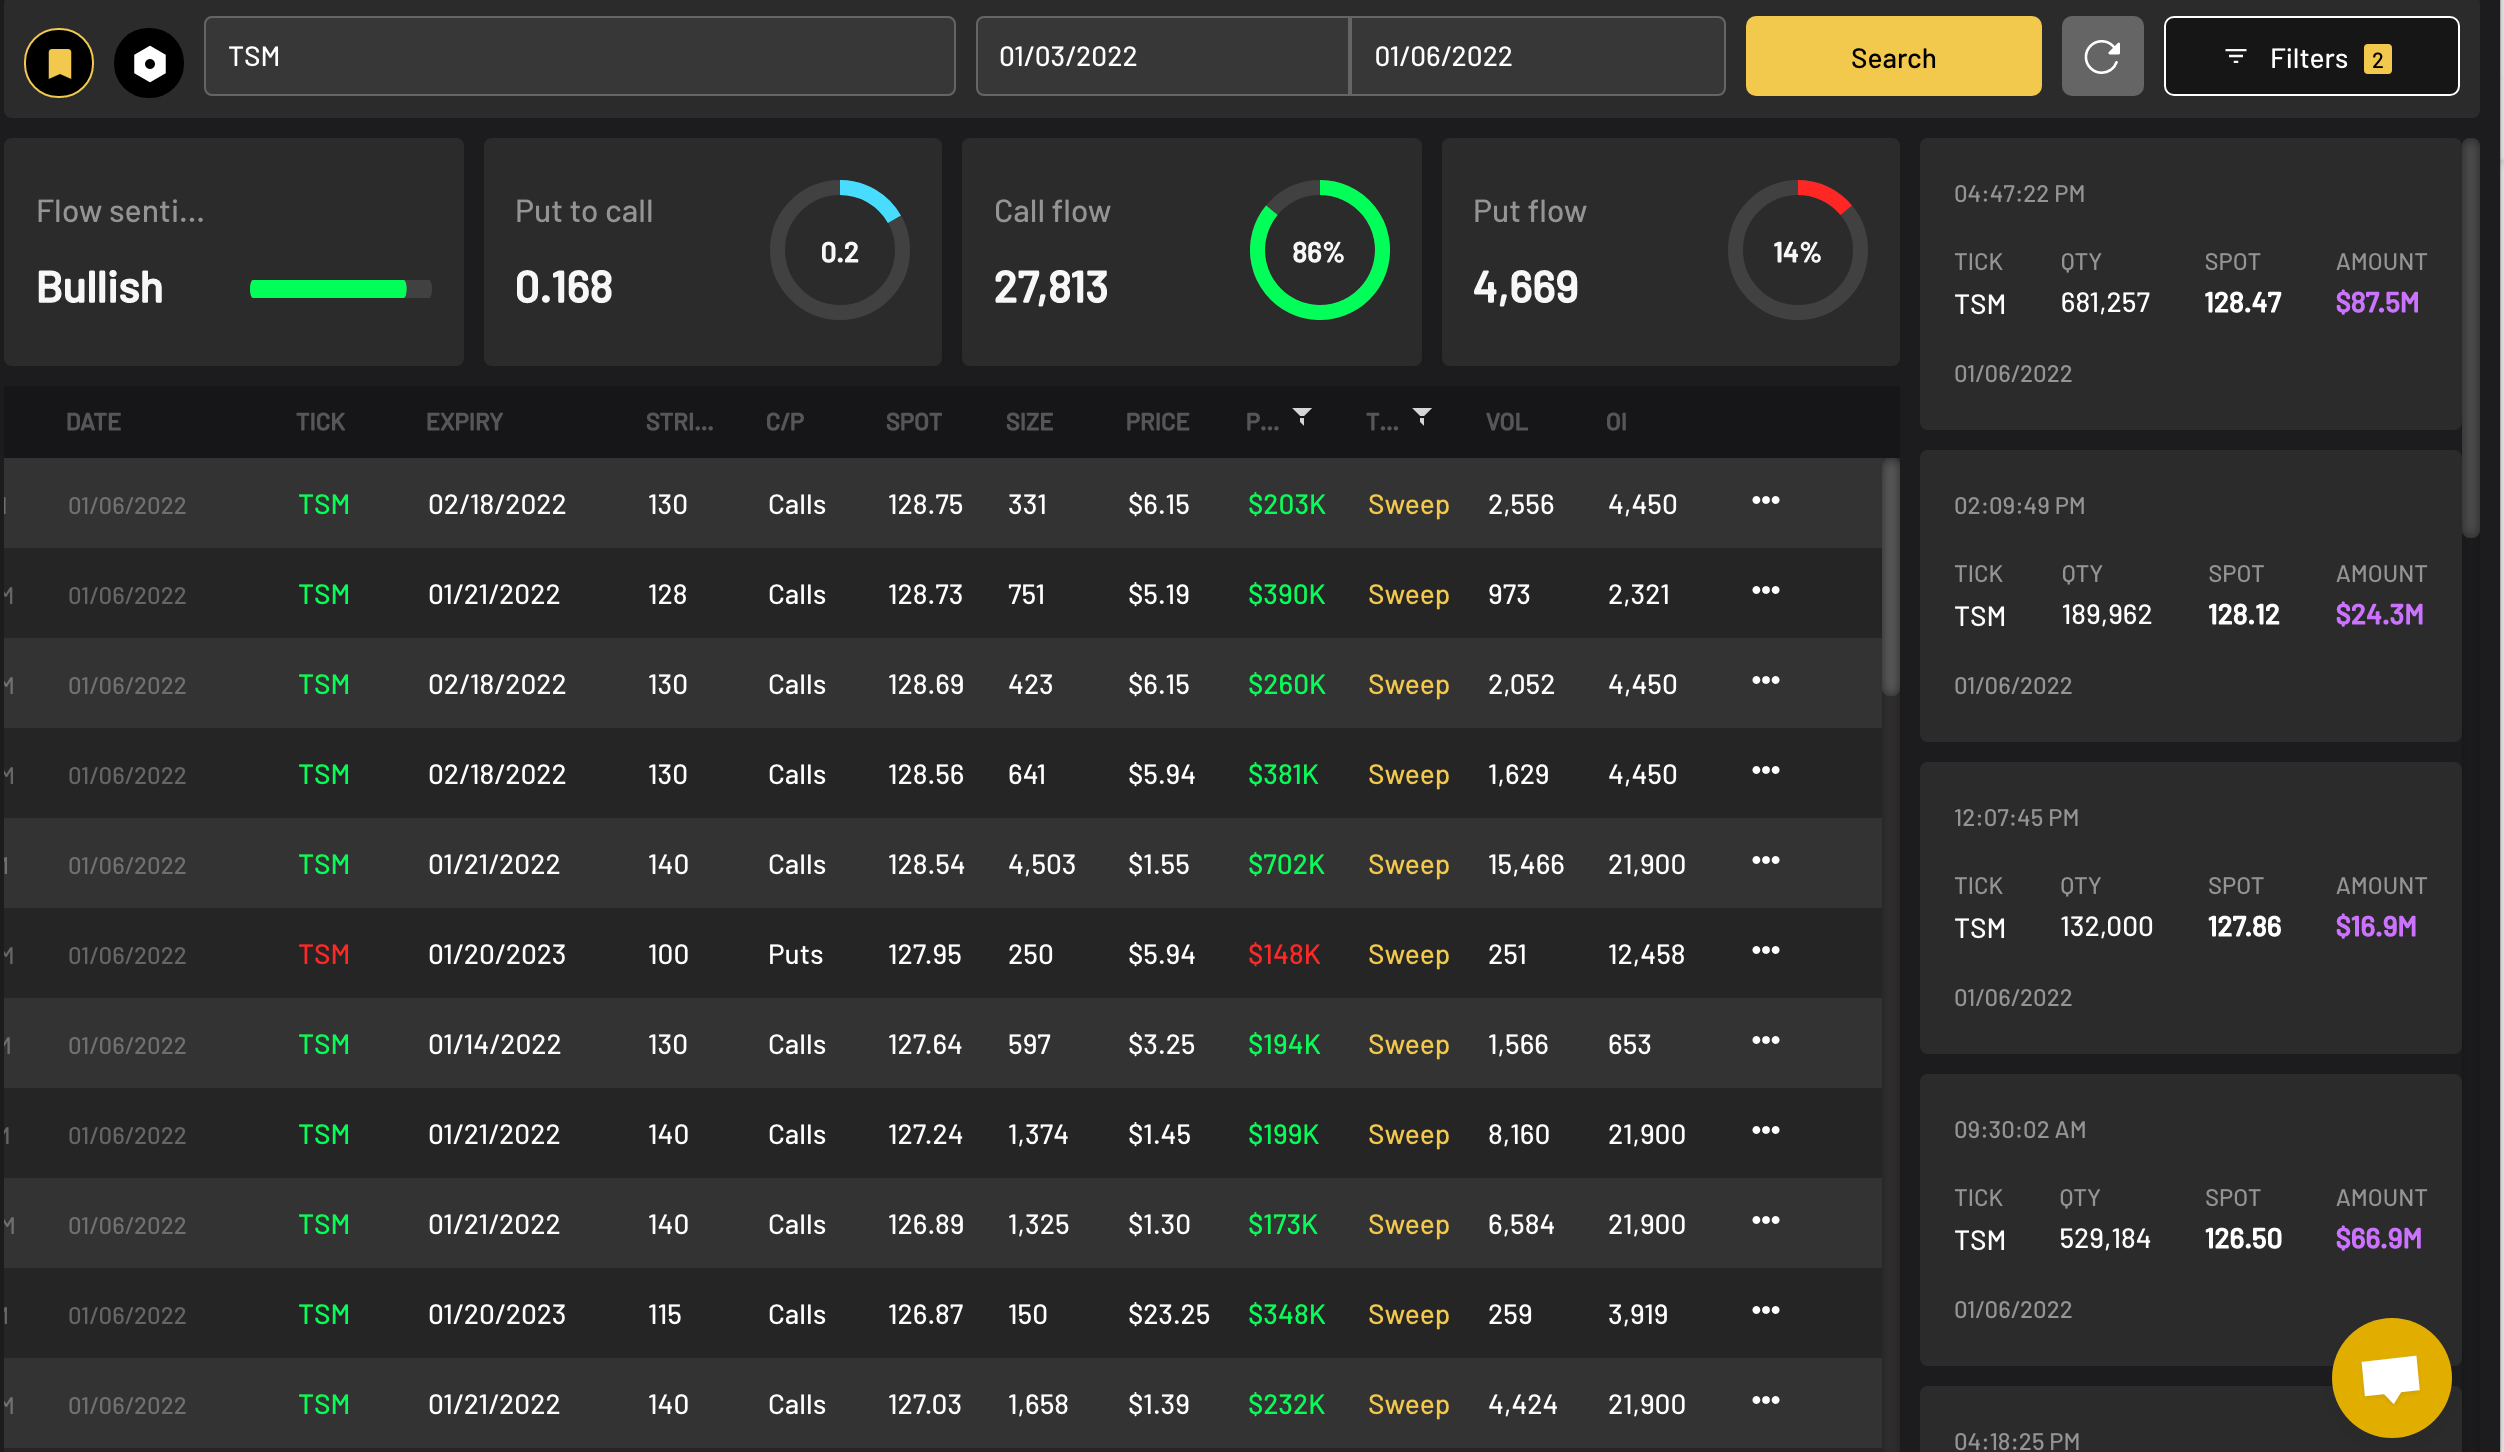Sort by PRICE column header
Screen dimensions: 2504x1452
coord(1157,422)
